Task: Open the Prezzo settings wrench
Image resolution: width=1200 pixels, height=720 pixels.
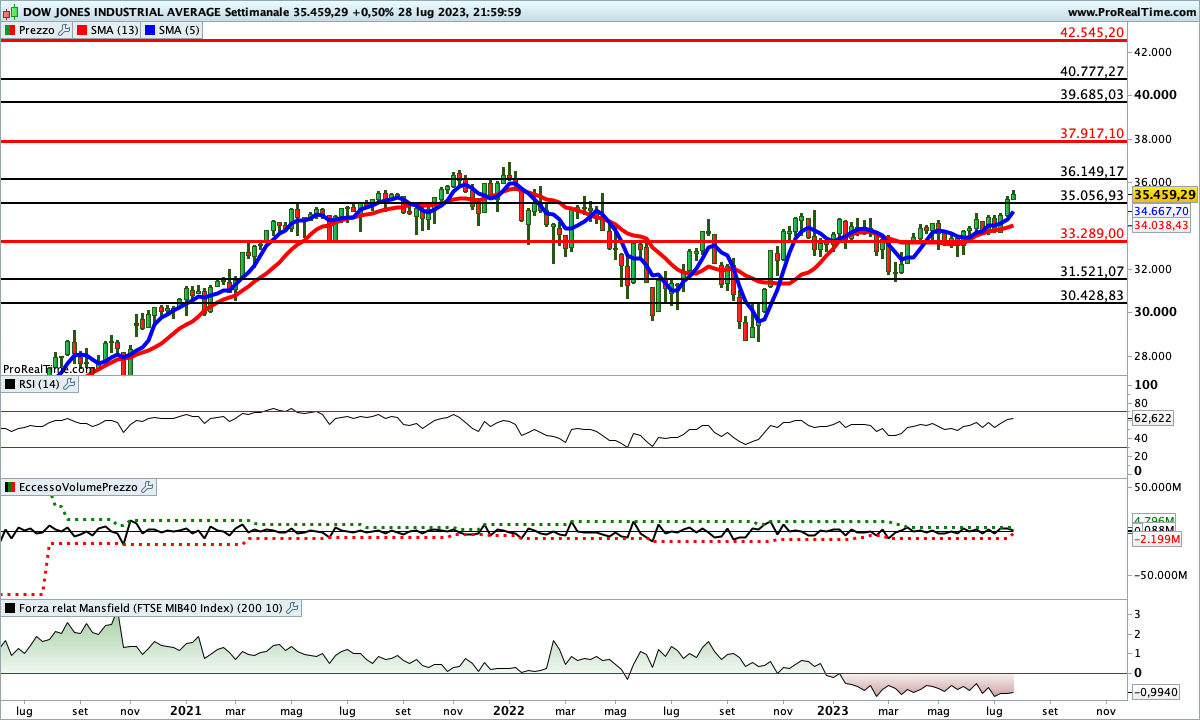Action: click(x=65, y=30)
